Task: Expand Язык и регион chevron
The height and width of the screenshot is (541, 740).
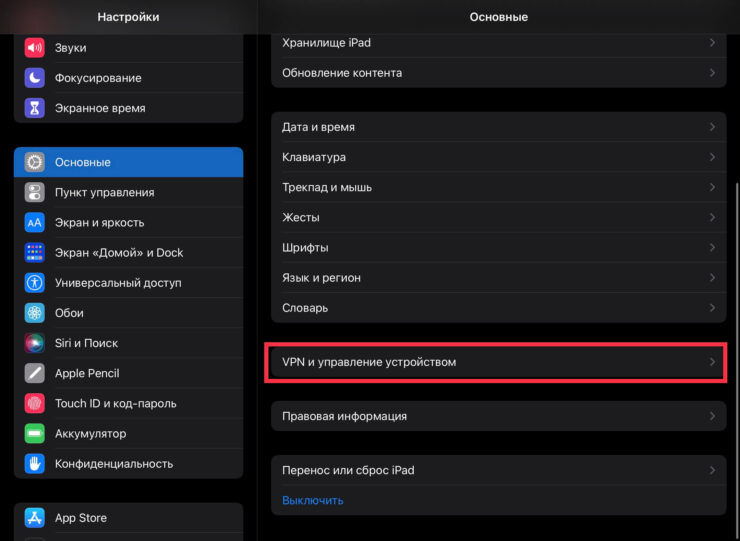Action: (x=712, y=278)
